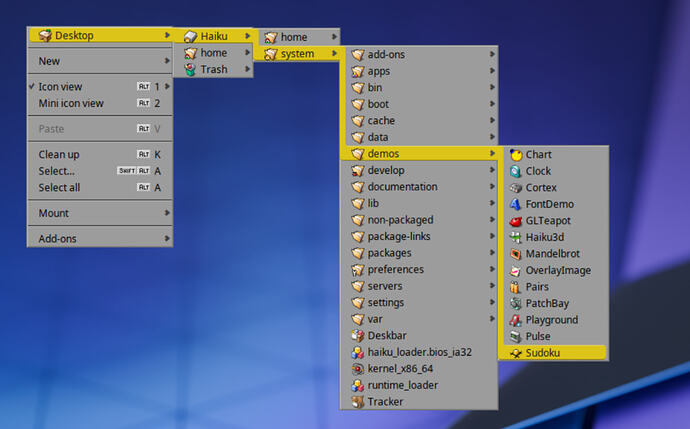
Task: Expand the var folder arrow
Action: tap(492, 319)
